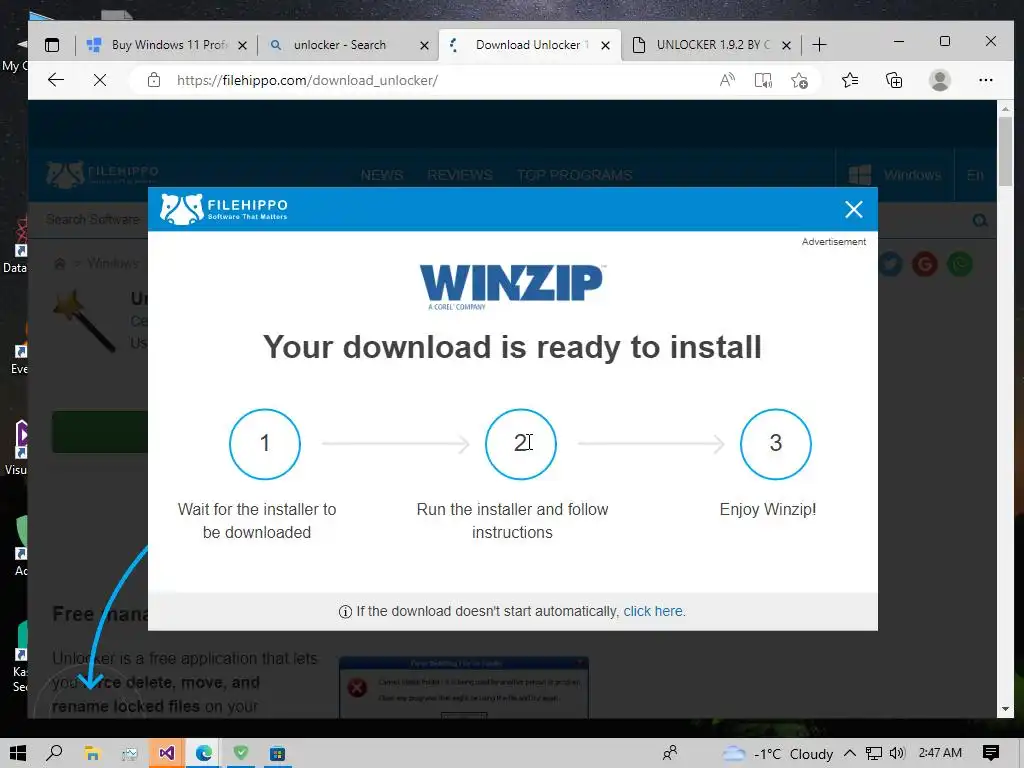Open the weather widget showing -1°C Cloudy
The width and height of the screenshot is (1024, 768).
coord(777,754)
